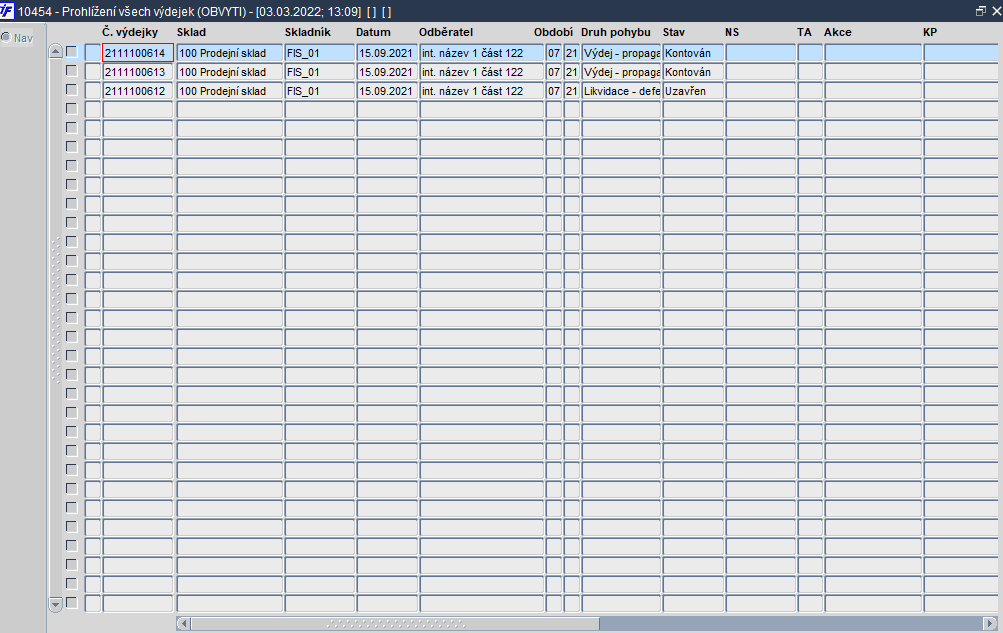
Task: Click the horizontal scroll left arrow
Action: (184, 623)
